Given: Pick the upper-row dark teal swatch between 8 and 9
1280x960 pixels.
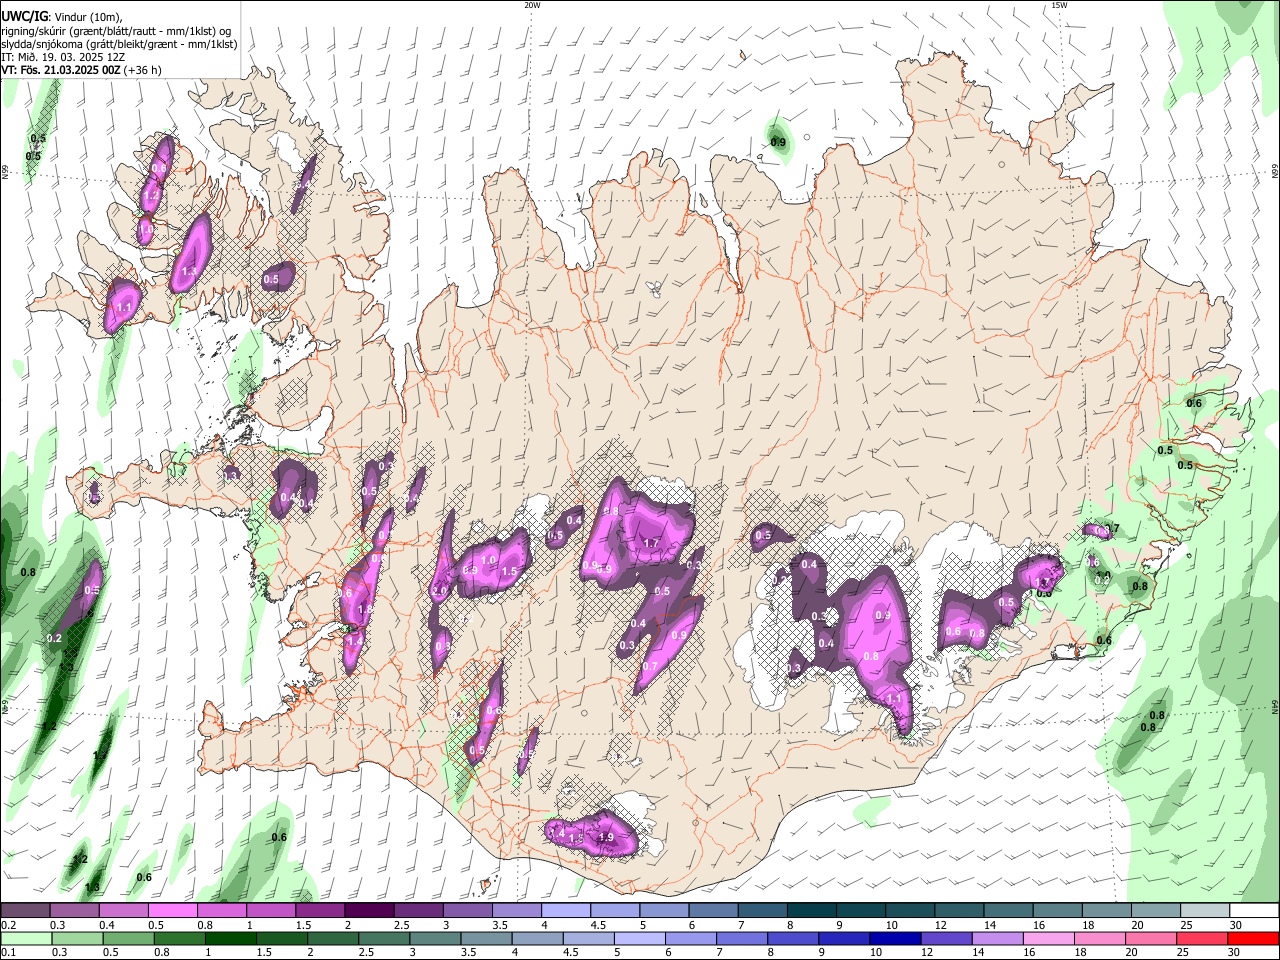Looking at the screenshot, I should click(811, 911).
